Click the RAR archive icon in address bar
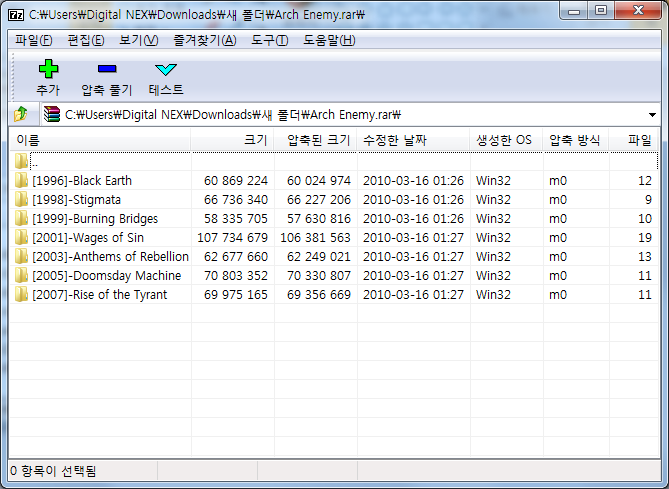The height and width of the screenshot is (489, 669). click(52, 114)
